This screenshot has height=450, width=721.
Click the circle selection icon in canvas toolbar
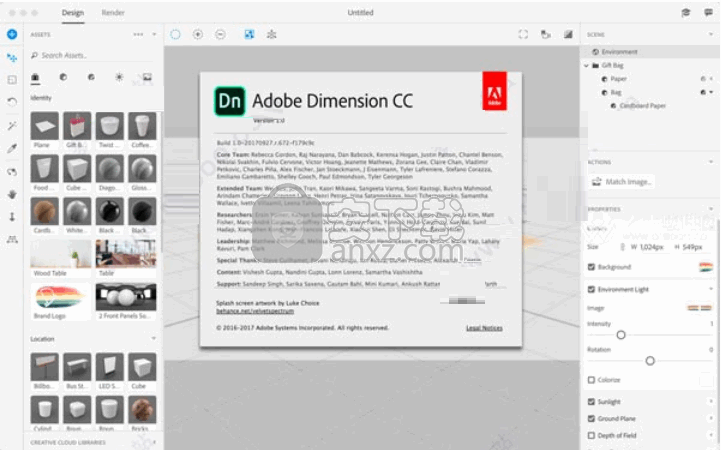[x=175, y=34]
